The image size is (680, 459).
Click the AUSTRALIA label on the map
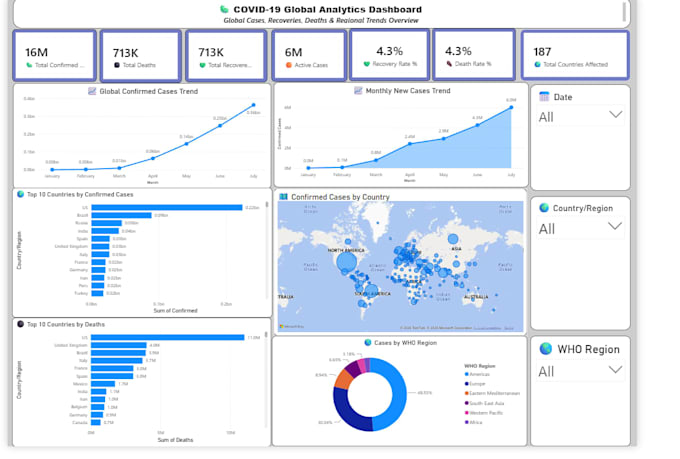(x=476, y=297)
